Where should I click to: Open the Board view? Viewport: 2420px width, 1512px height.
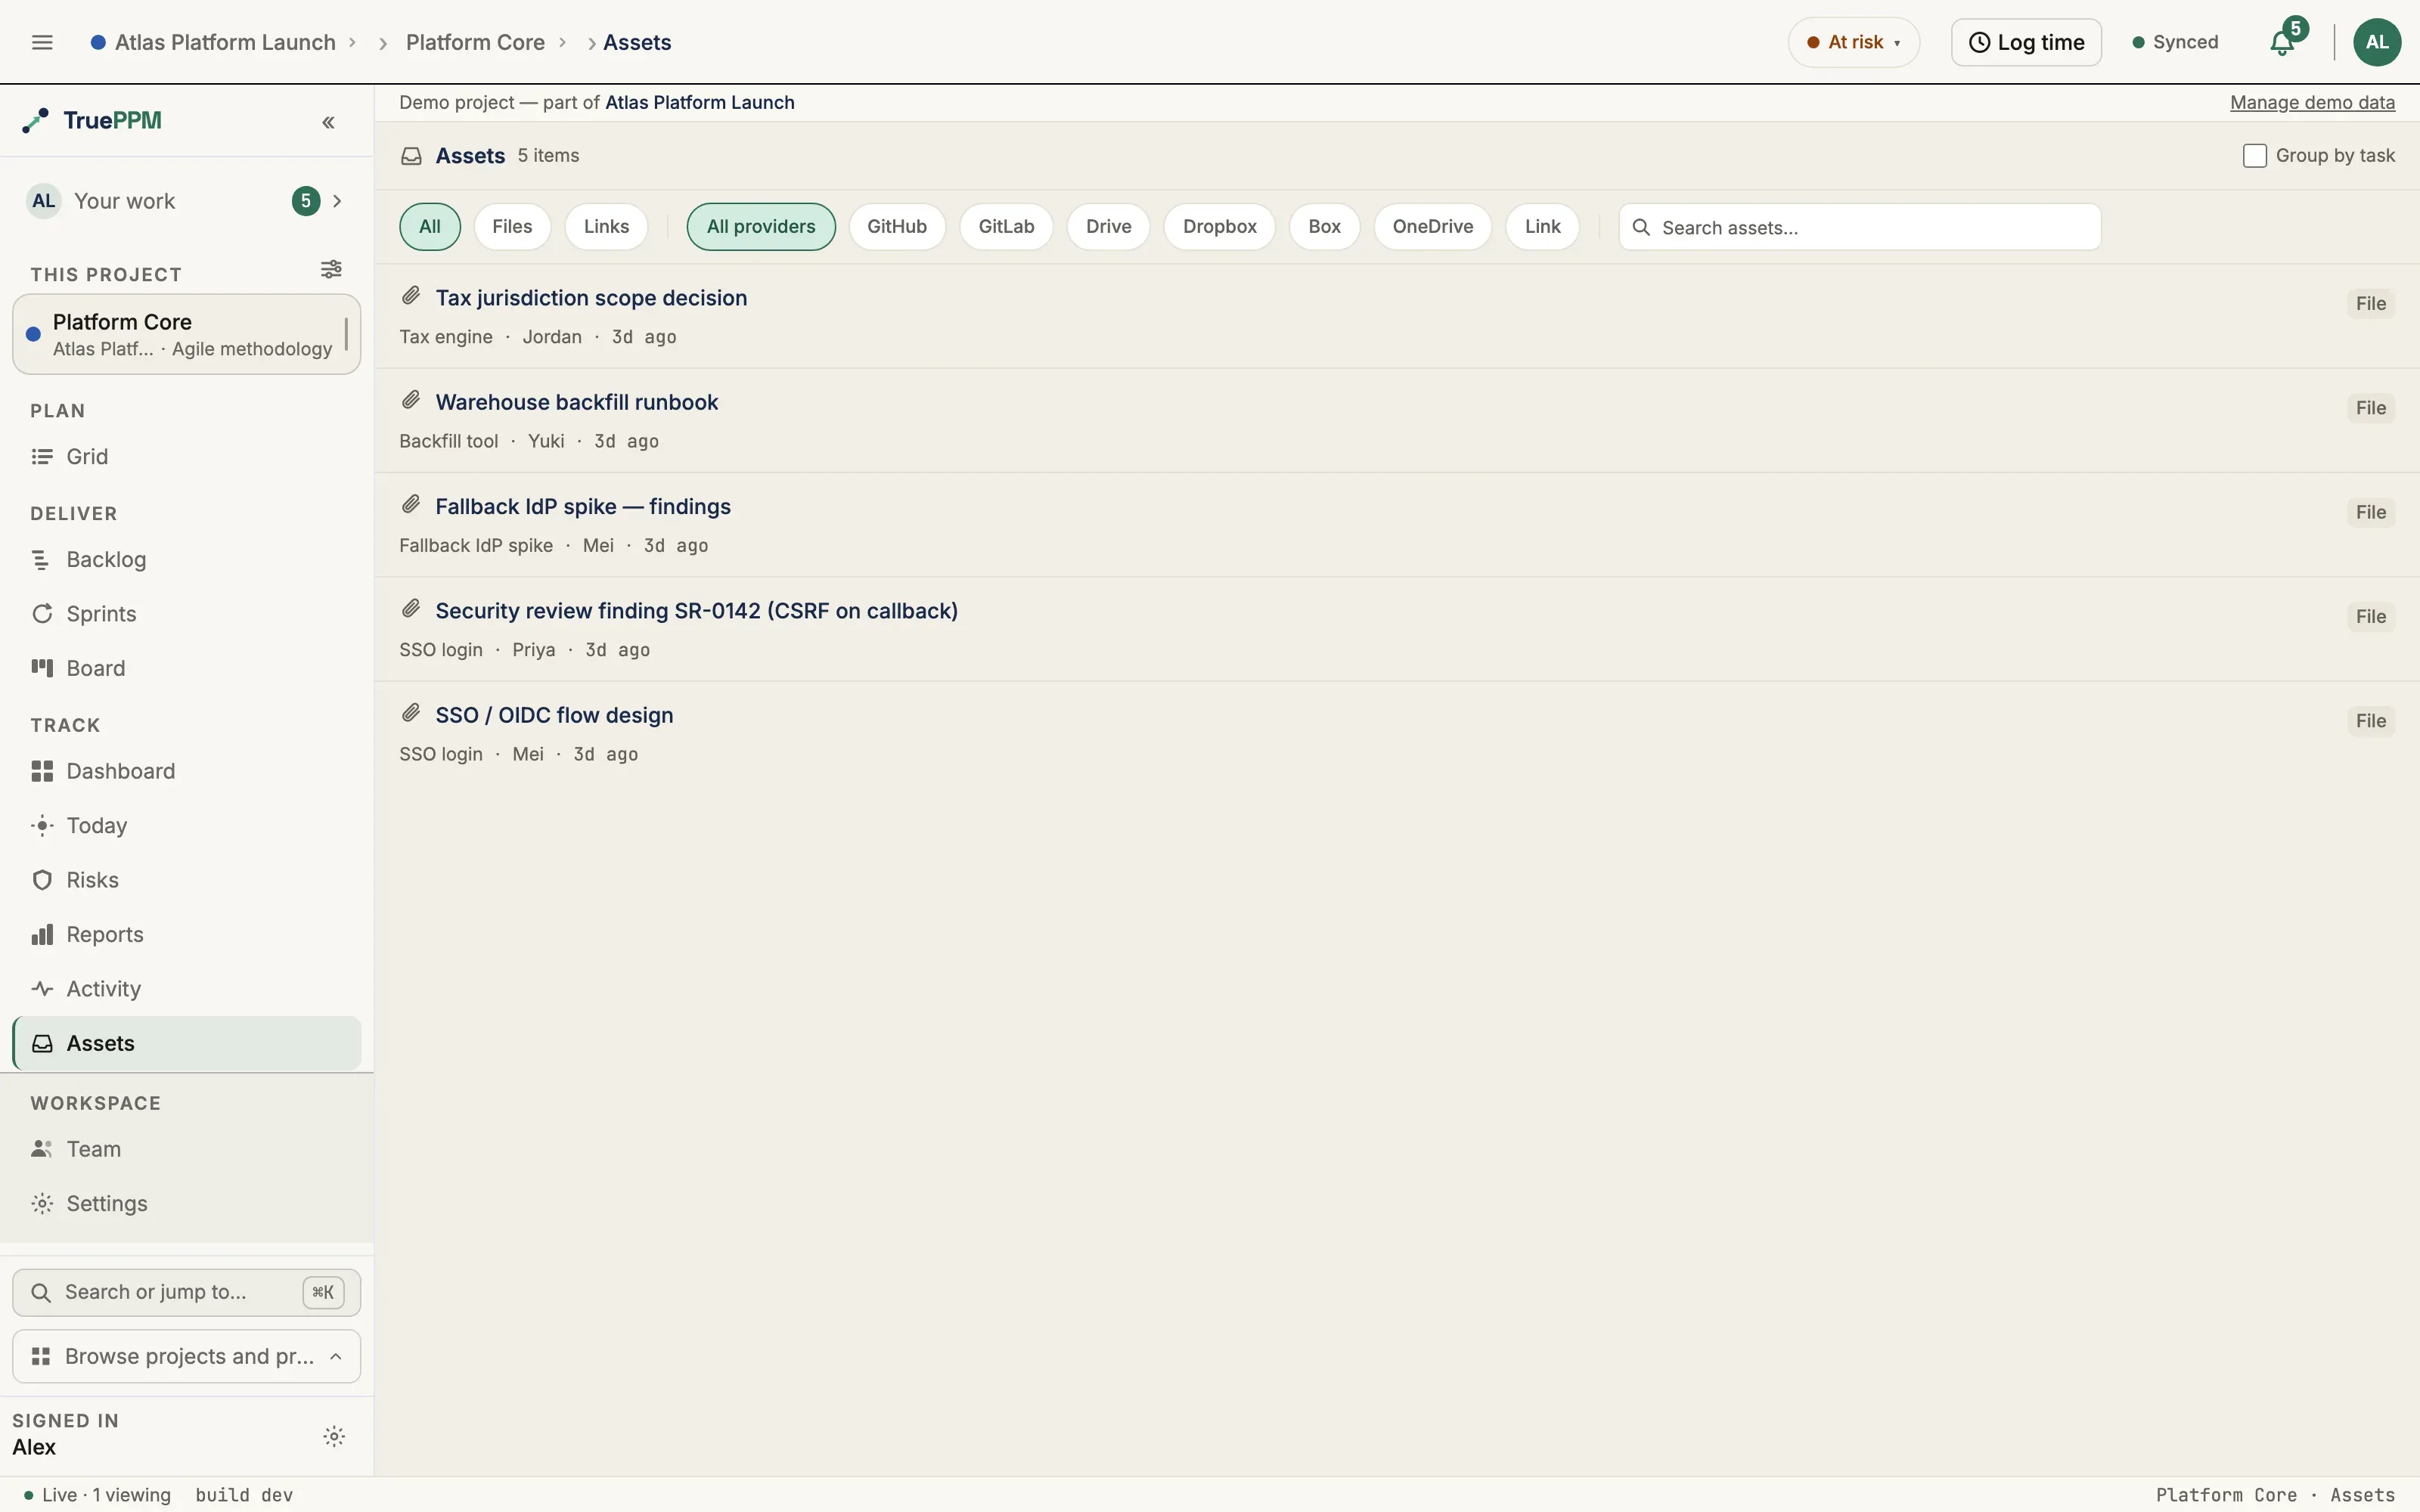187,668
